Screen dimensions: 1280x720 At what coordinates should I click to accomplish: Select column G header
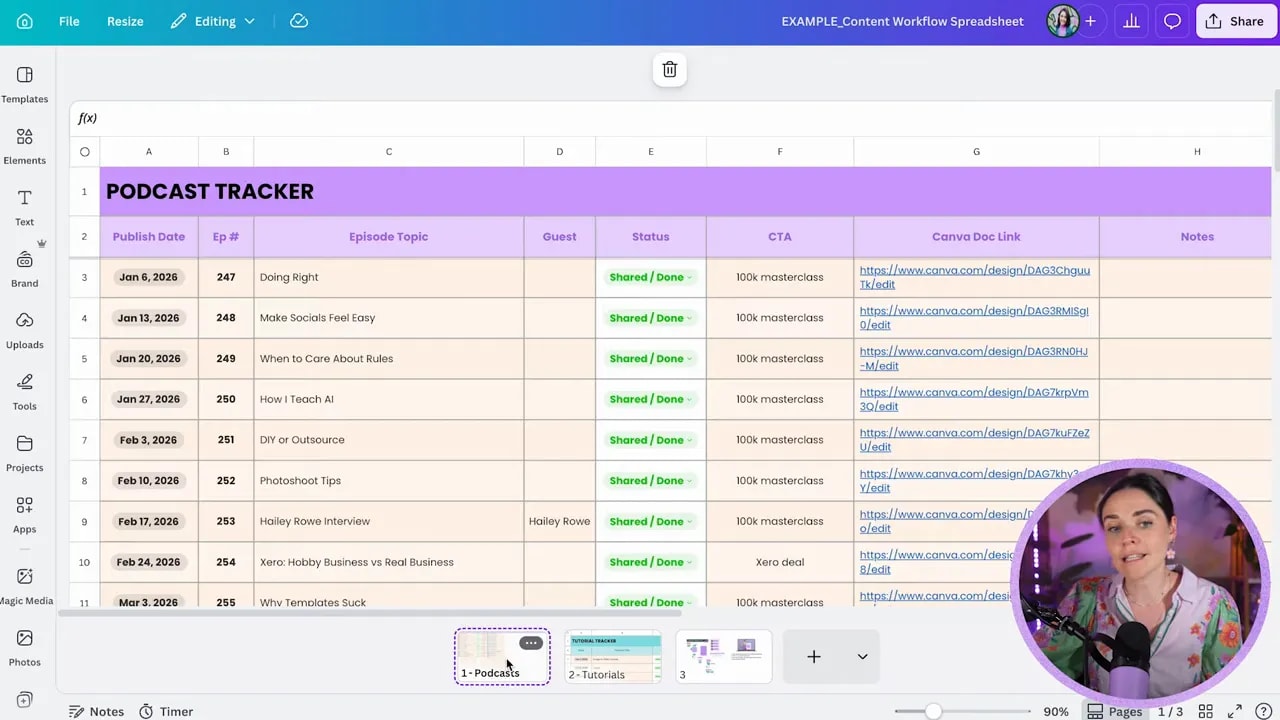(x=976, y=152)
